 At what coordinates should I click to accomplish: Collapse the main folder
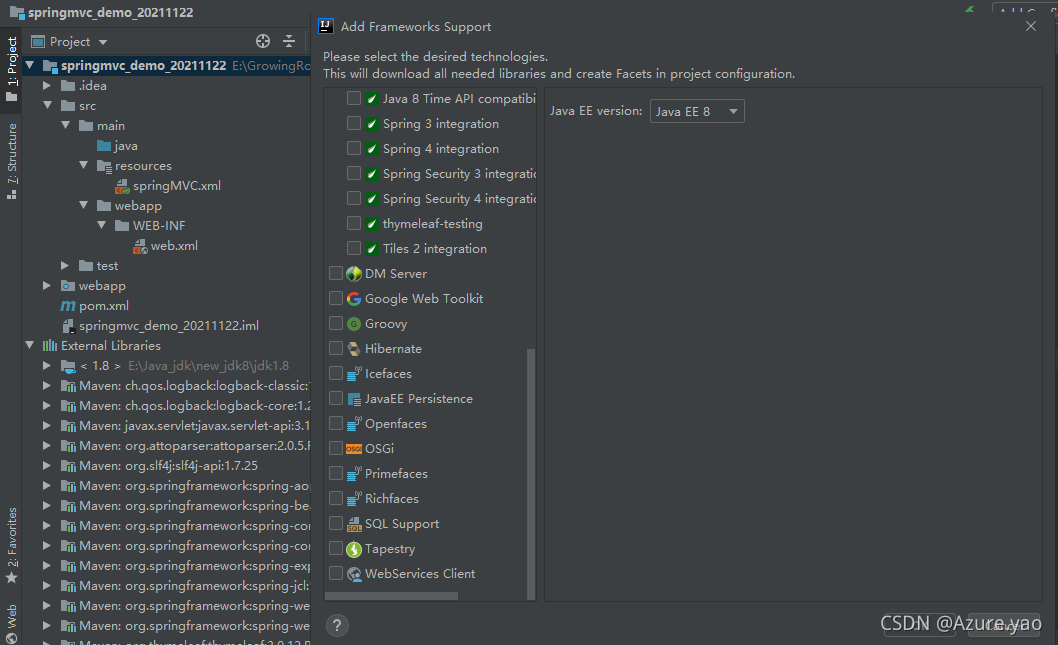pos(65,125)
